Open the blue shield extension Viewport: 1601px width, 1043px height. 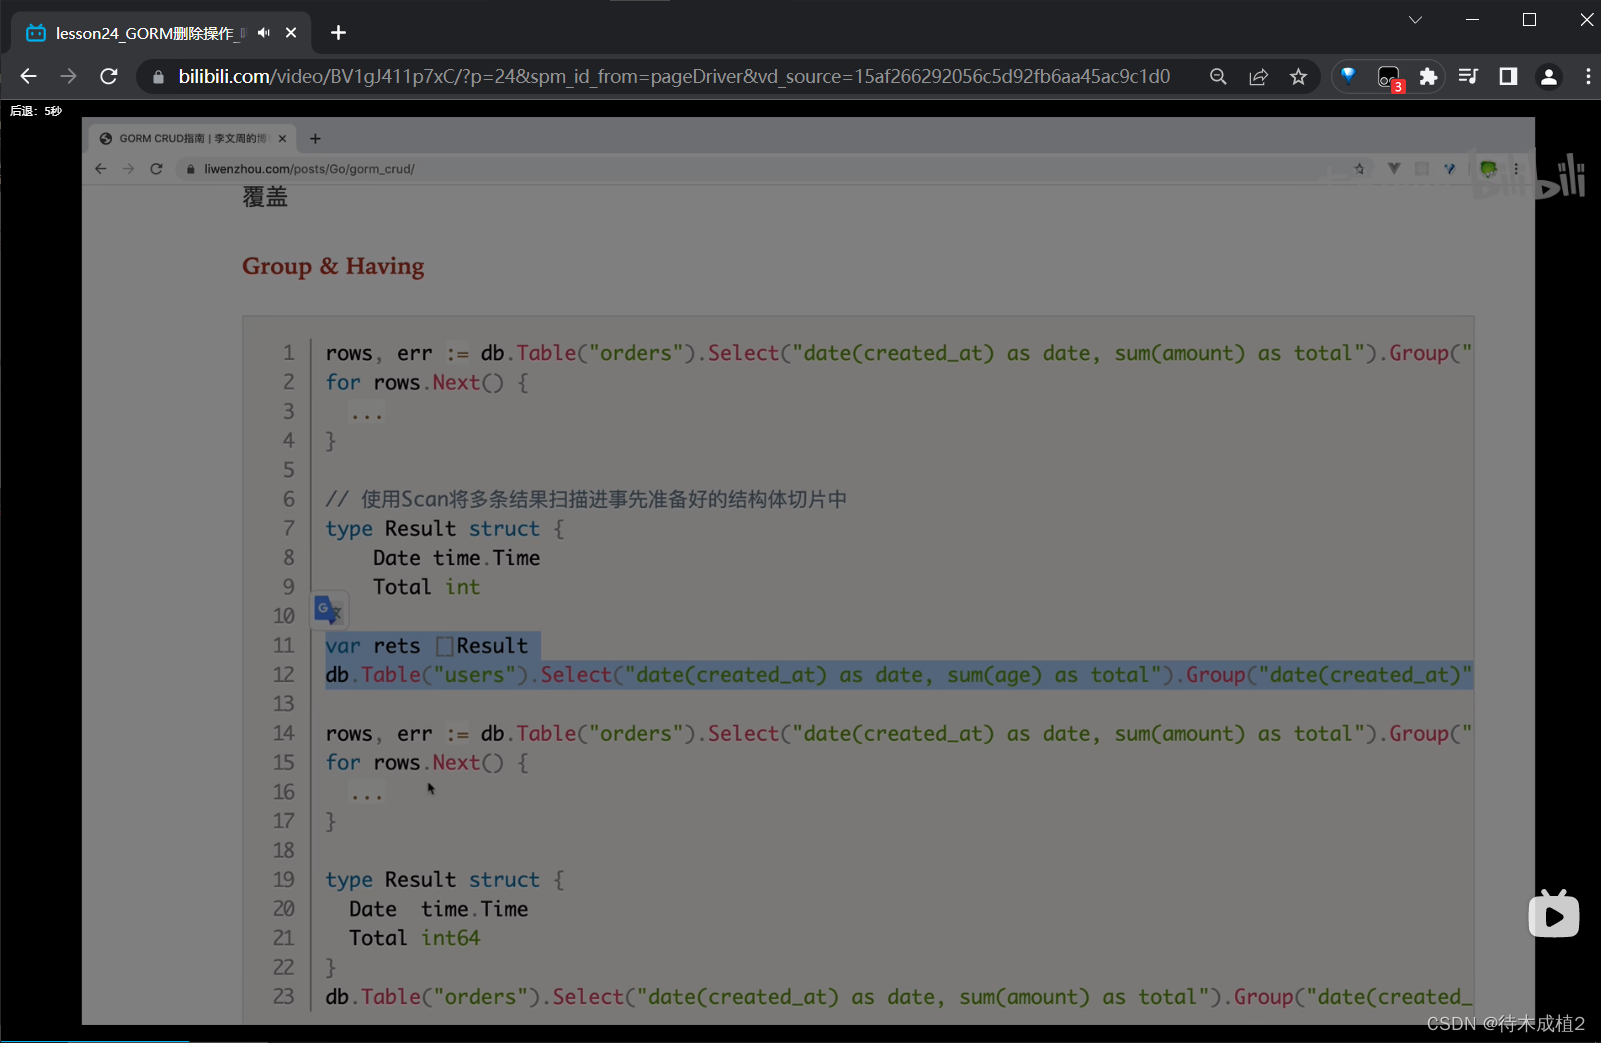tap(1348, 76)
